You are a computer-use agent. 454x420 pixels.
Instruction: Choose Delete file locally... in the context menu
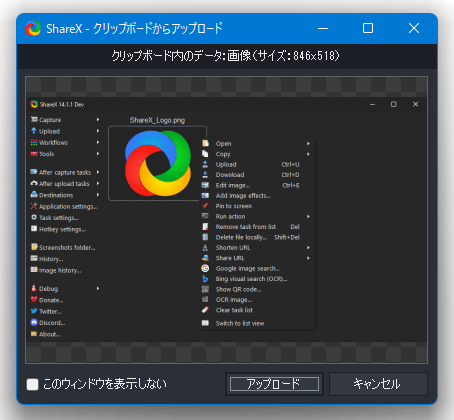coord(257,237)
